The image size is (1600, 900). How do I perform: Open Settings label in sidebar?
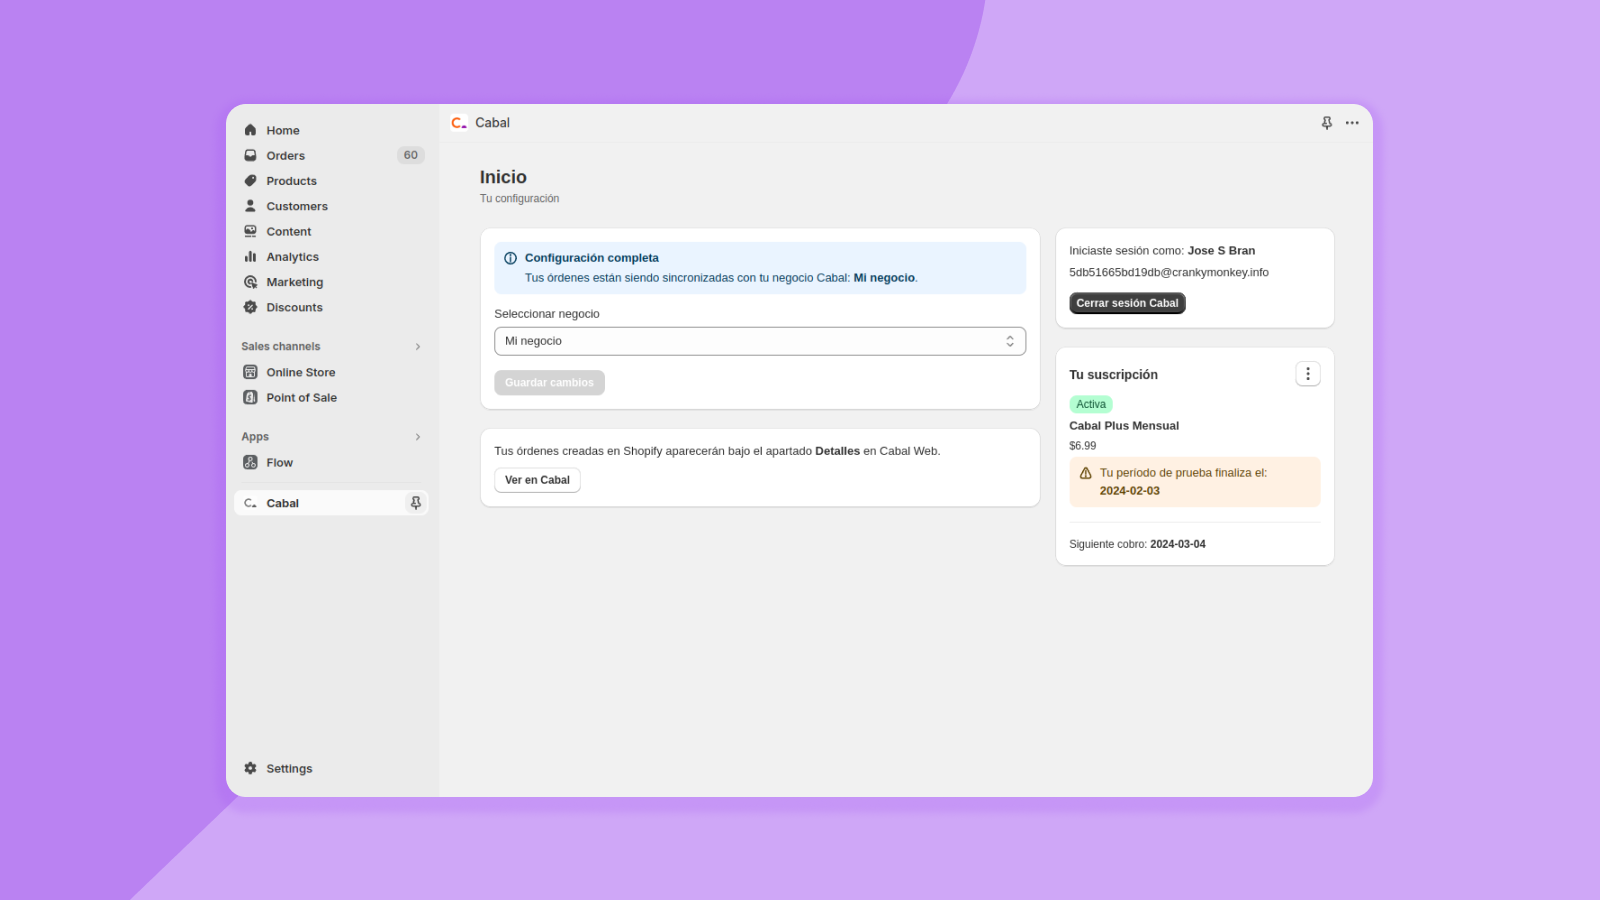[x=290, y=768]
